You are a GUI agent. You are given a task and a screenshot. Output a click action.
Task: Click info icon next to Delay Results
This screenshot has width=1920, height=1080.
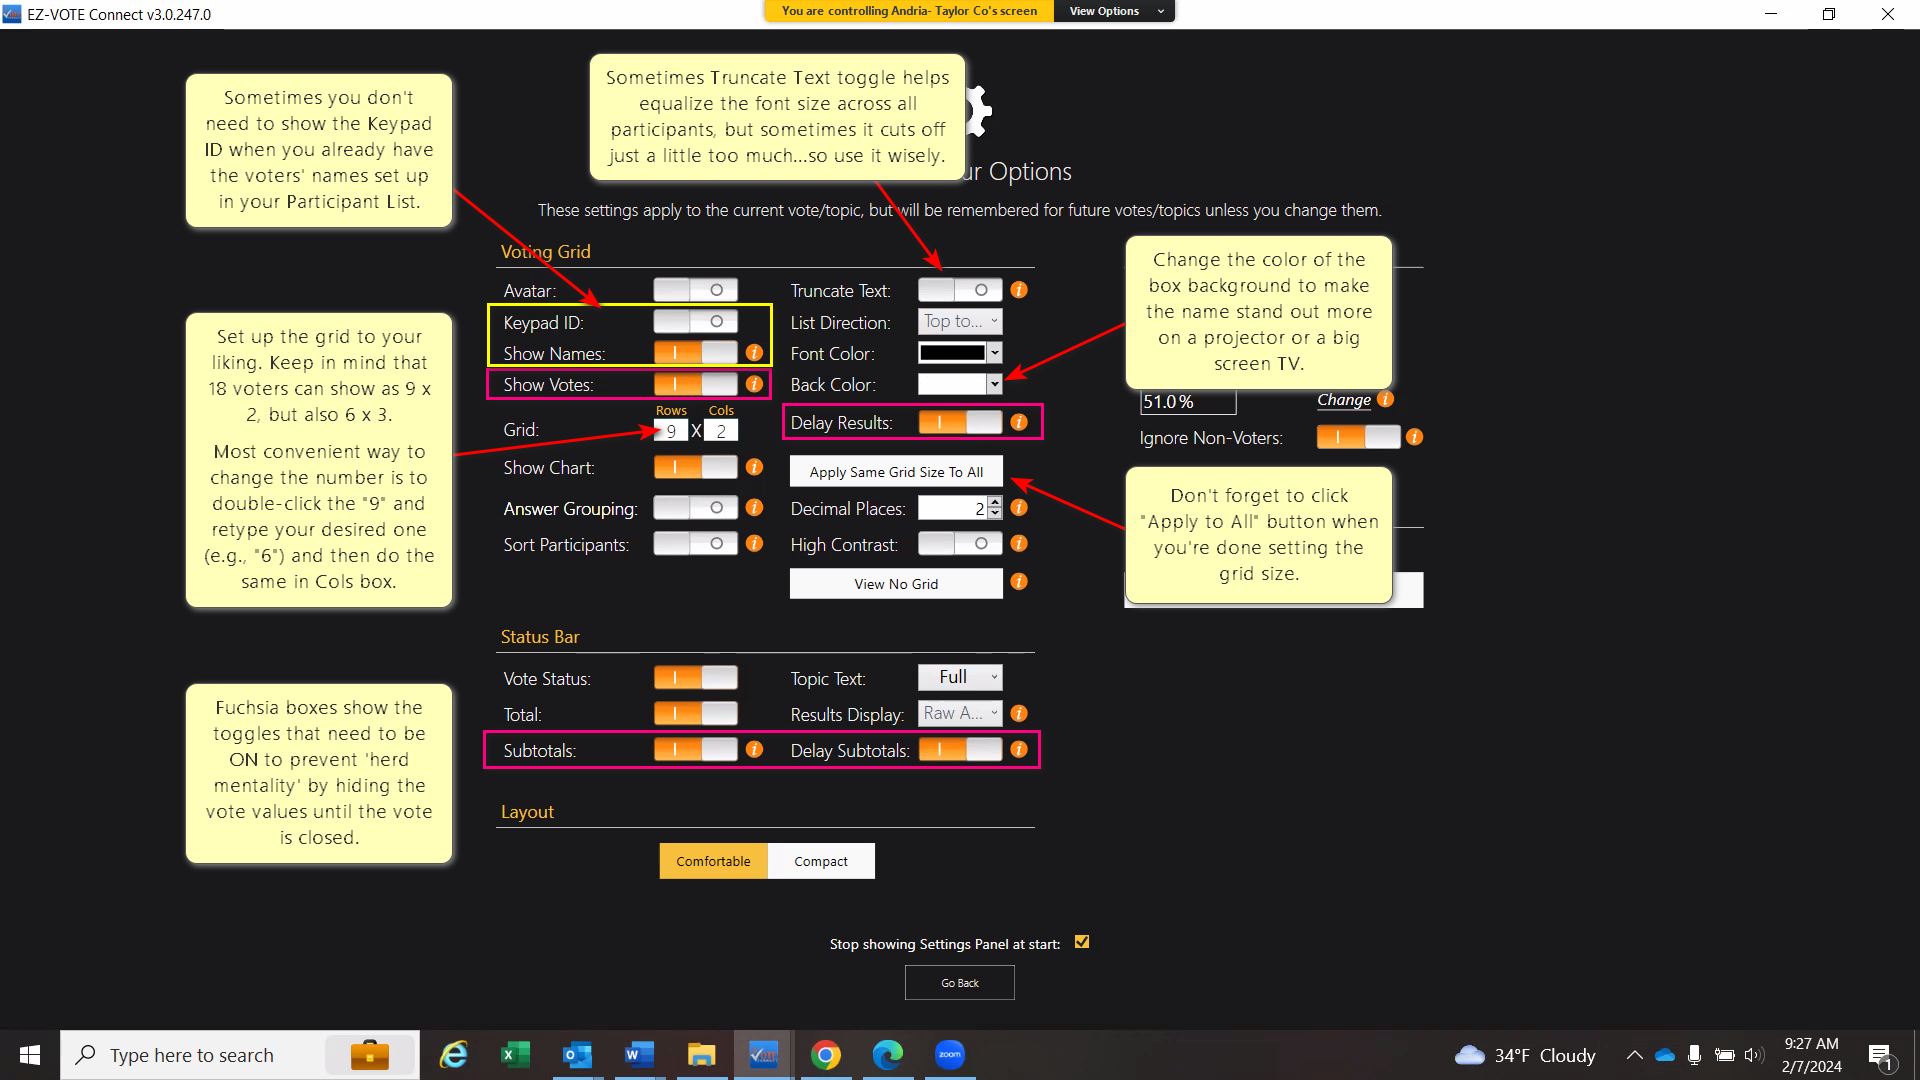[1018, 422]
